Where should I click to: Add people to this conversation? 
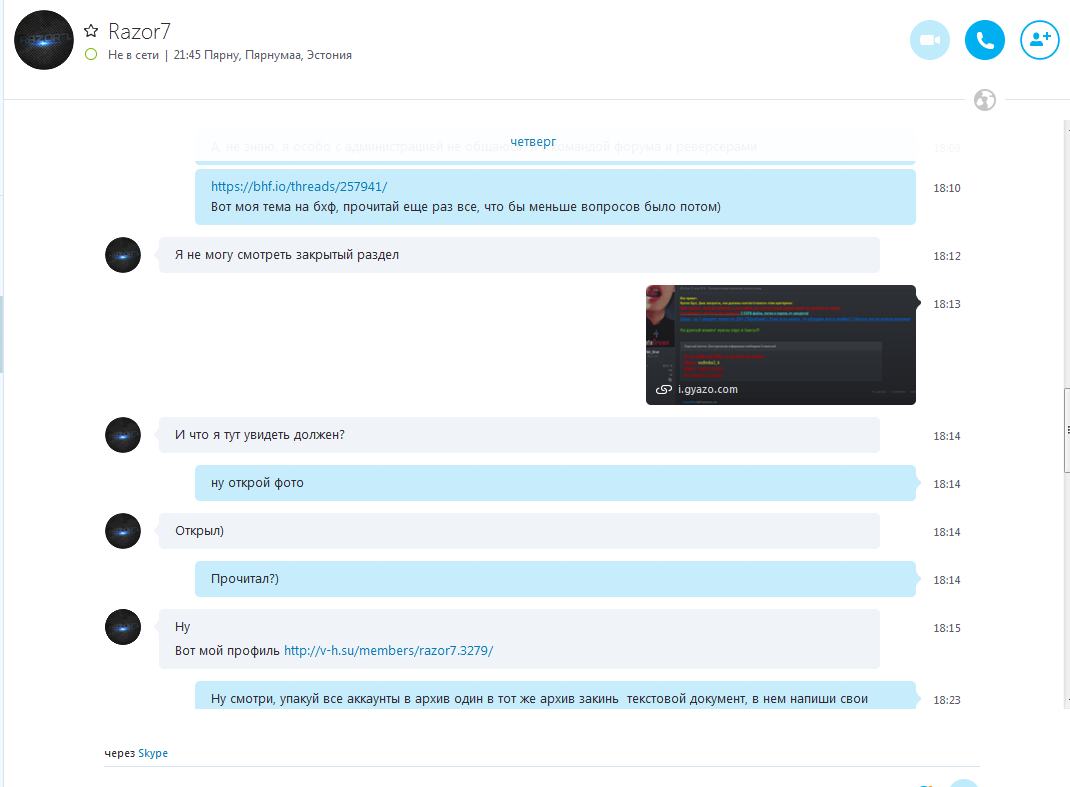[x=1039, y=40]
